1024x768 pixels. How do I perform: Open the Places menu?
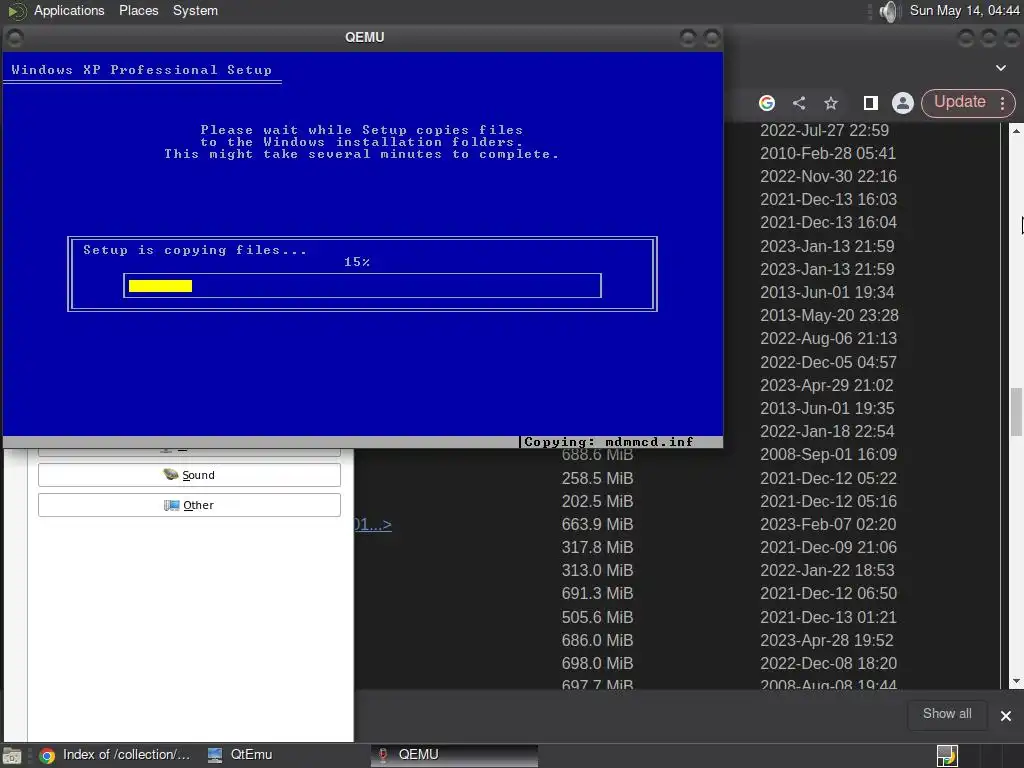point(138,10)
